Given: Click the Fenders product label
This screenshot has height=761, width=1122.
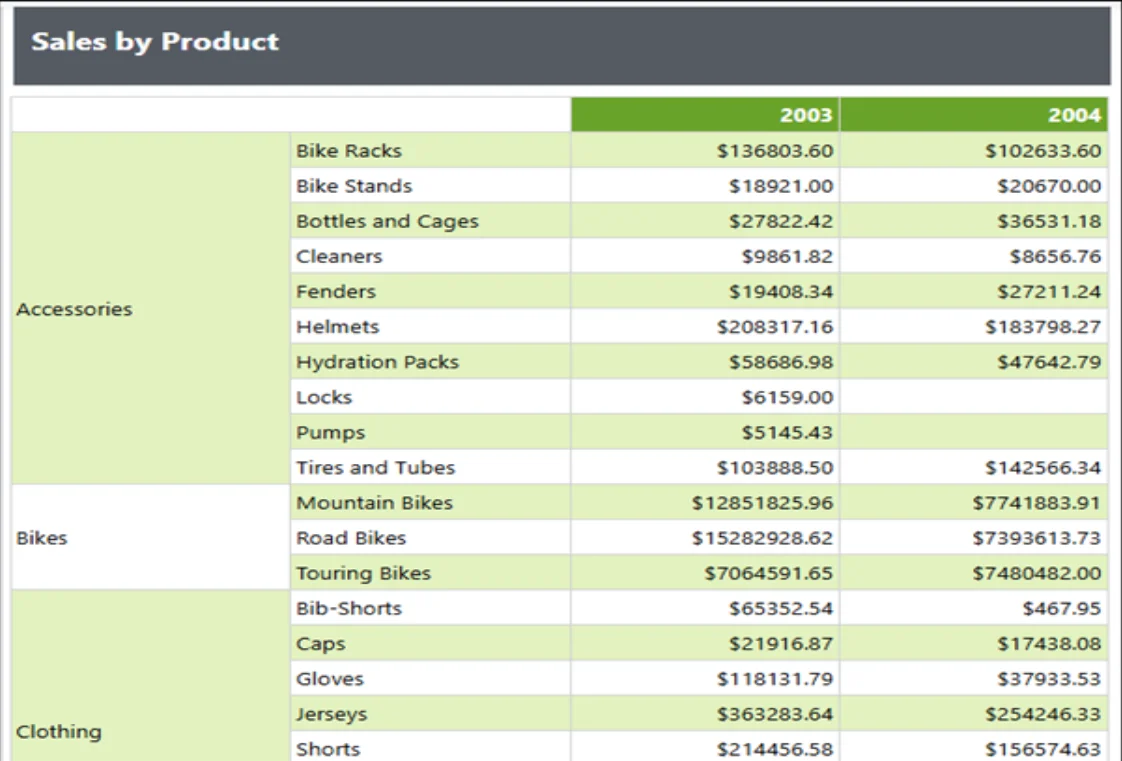Looking at the screenshot, I should click(x=336, y=291).
